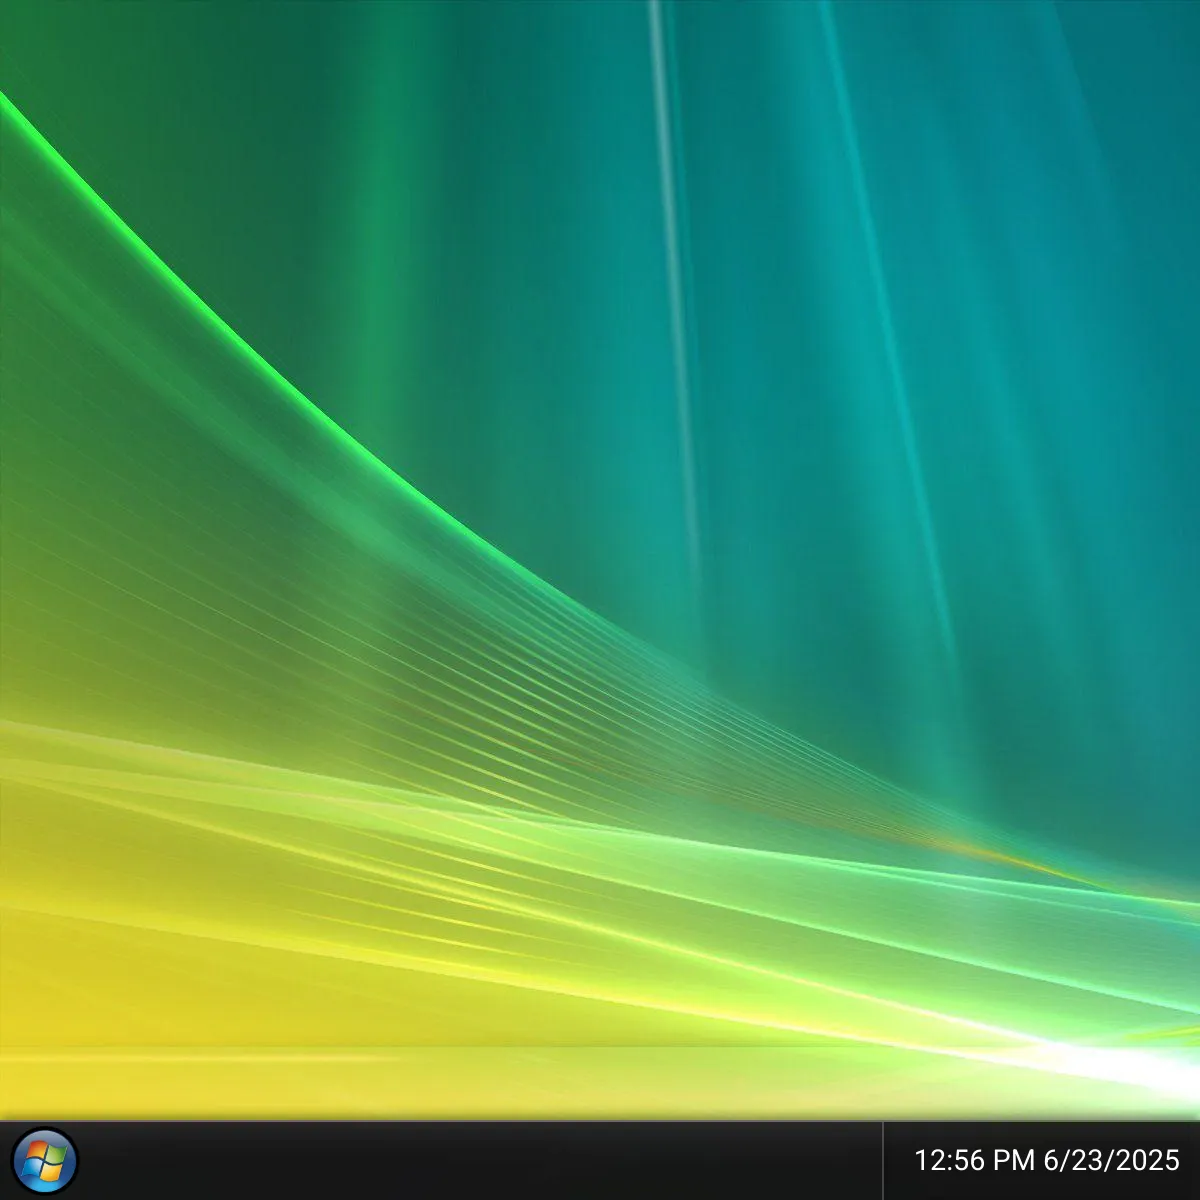Click the 6/23/2025 date in tray

(1111, 1160)
